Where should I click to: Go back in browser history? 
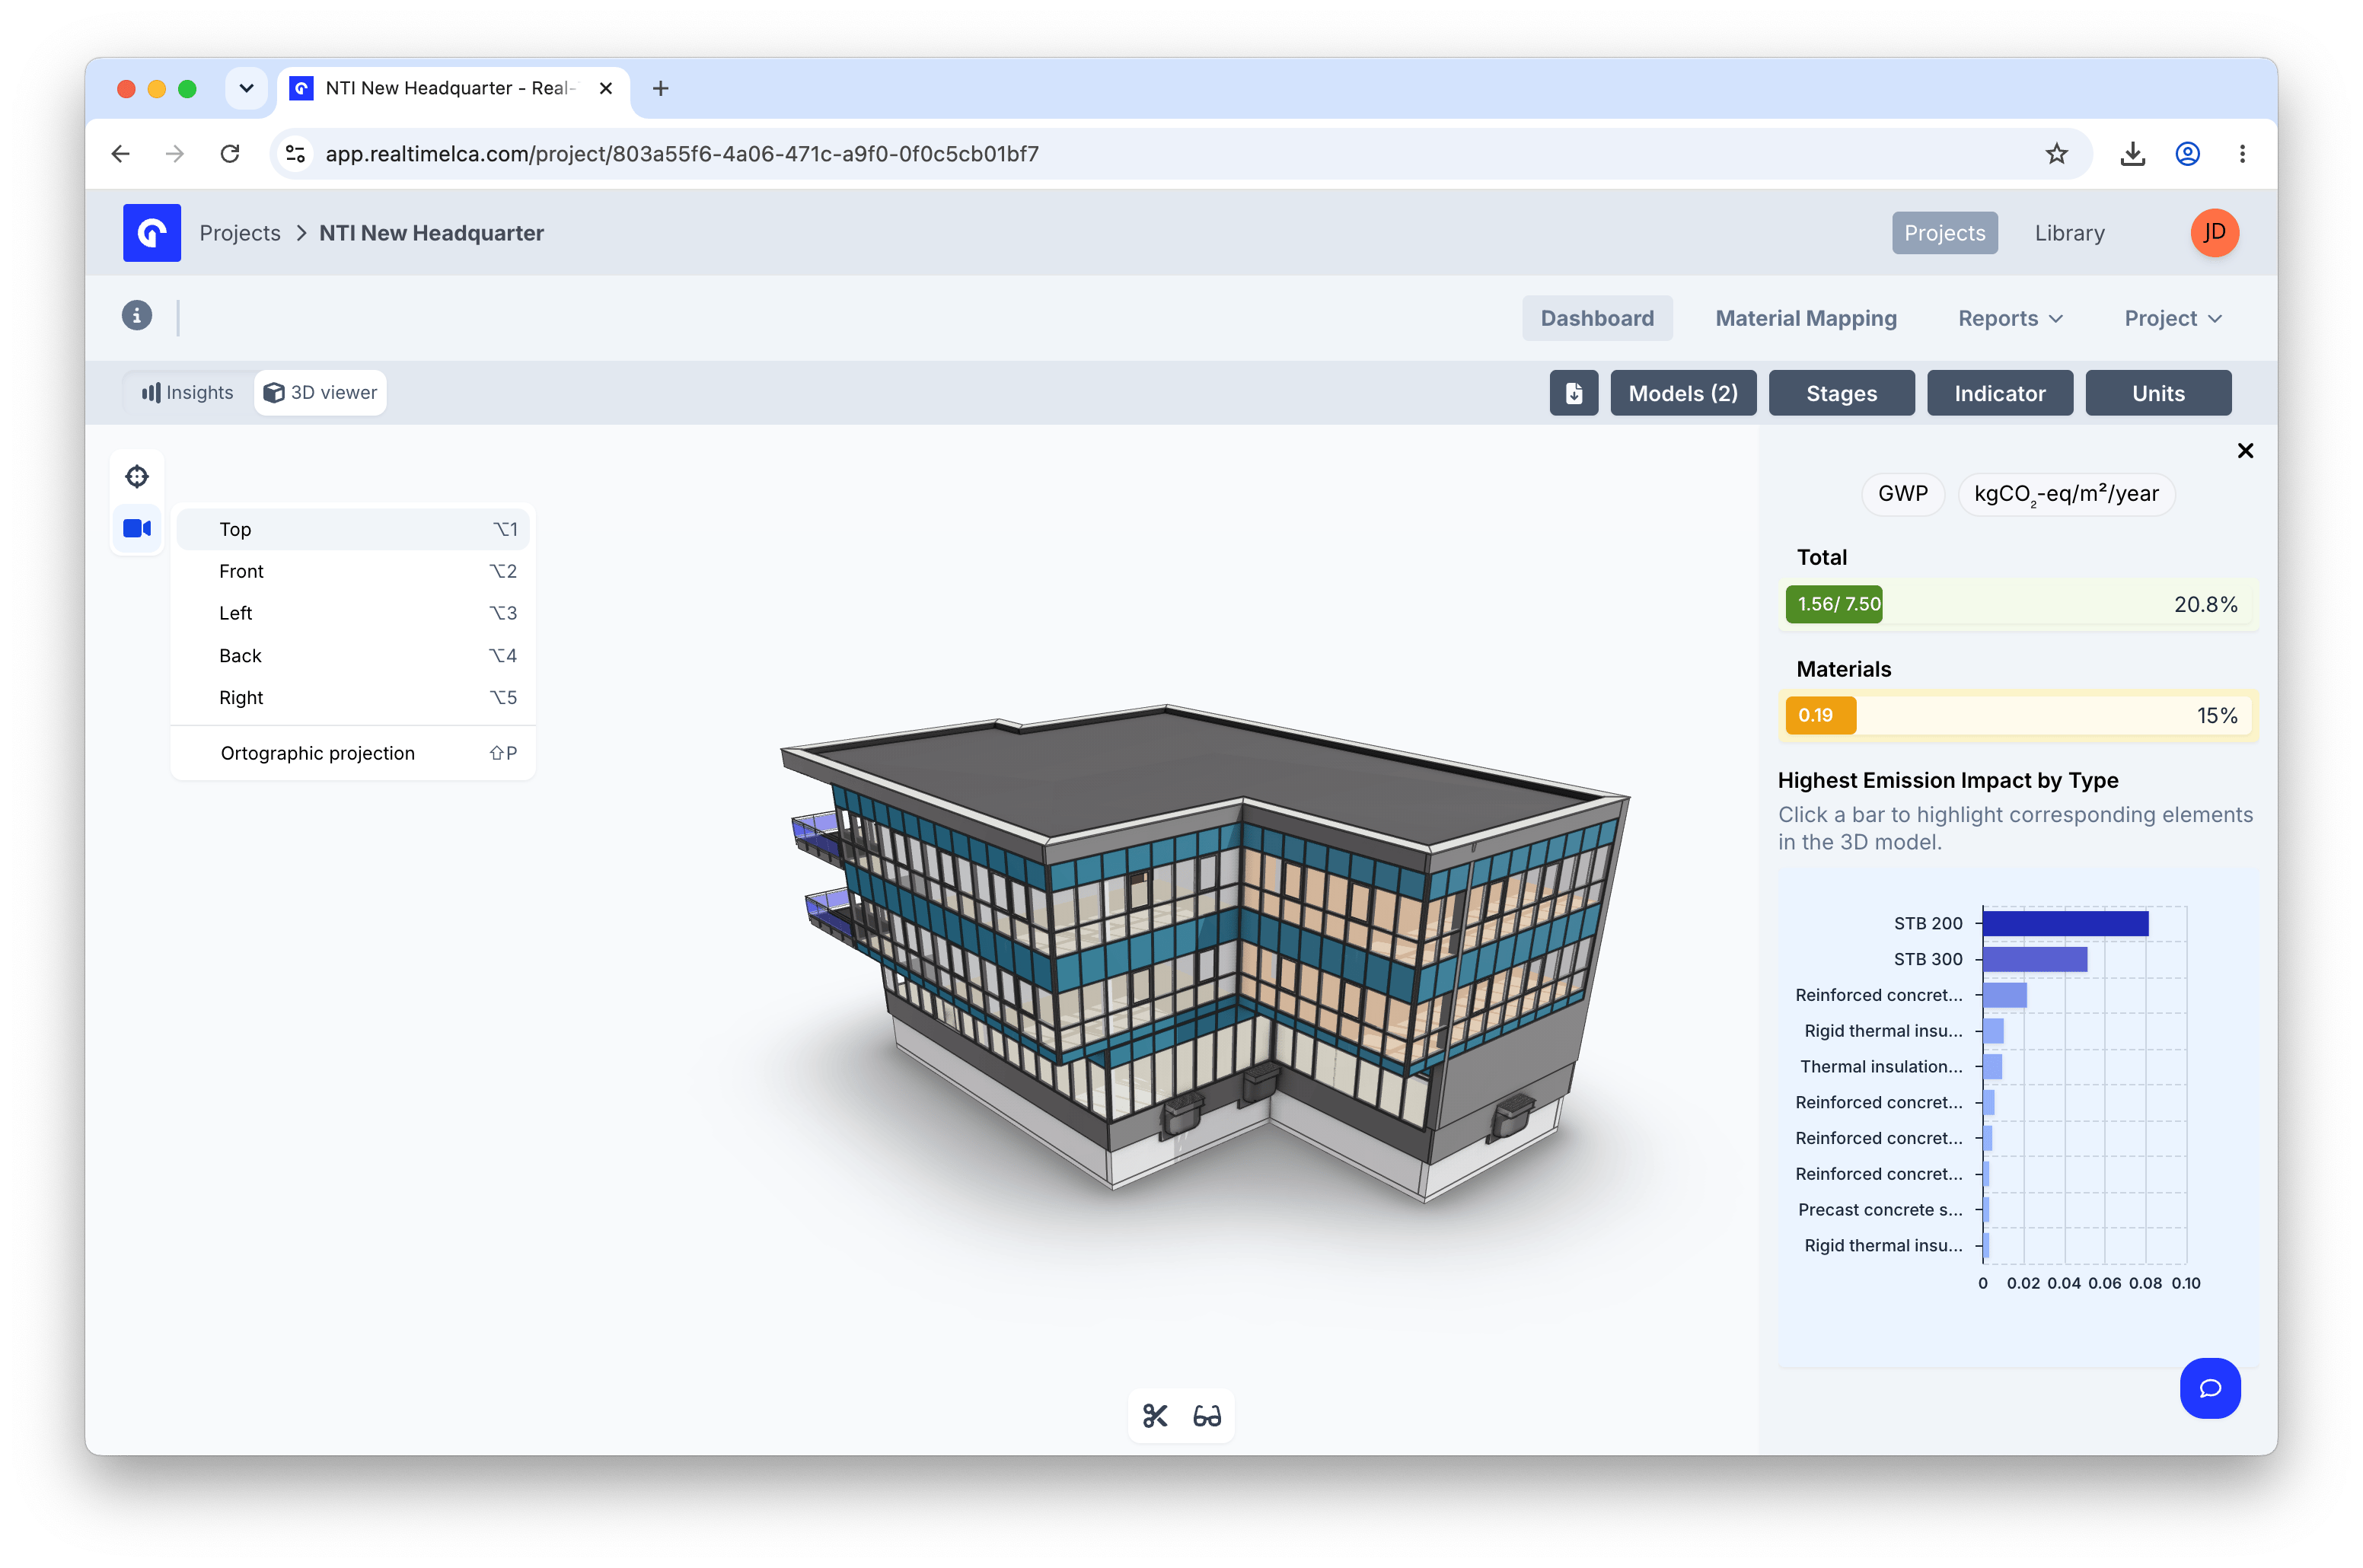tap(121, 154)
